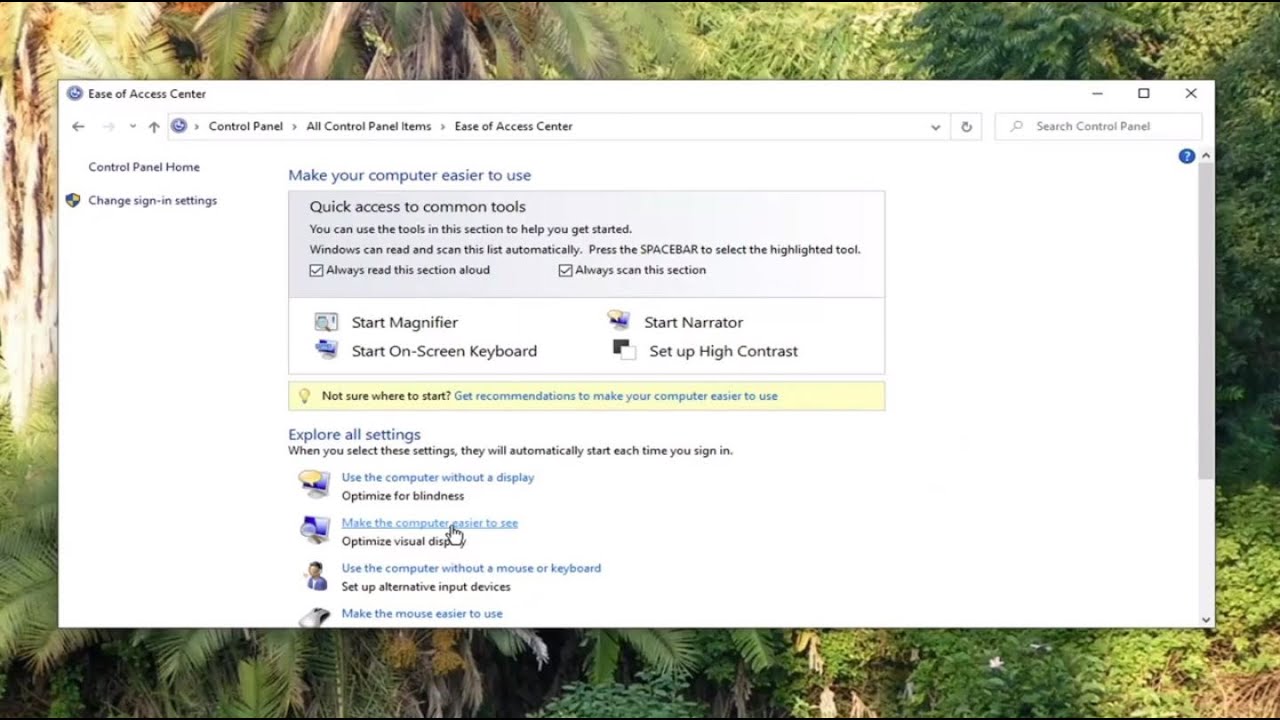Open 'Use the computer without a mouse or keyboard'
This screenshot has width=1280, height=720.
pyautogui.click(x=471, y=568)
